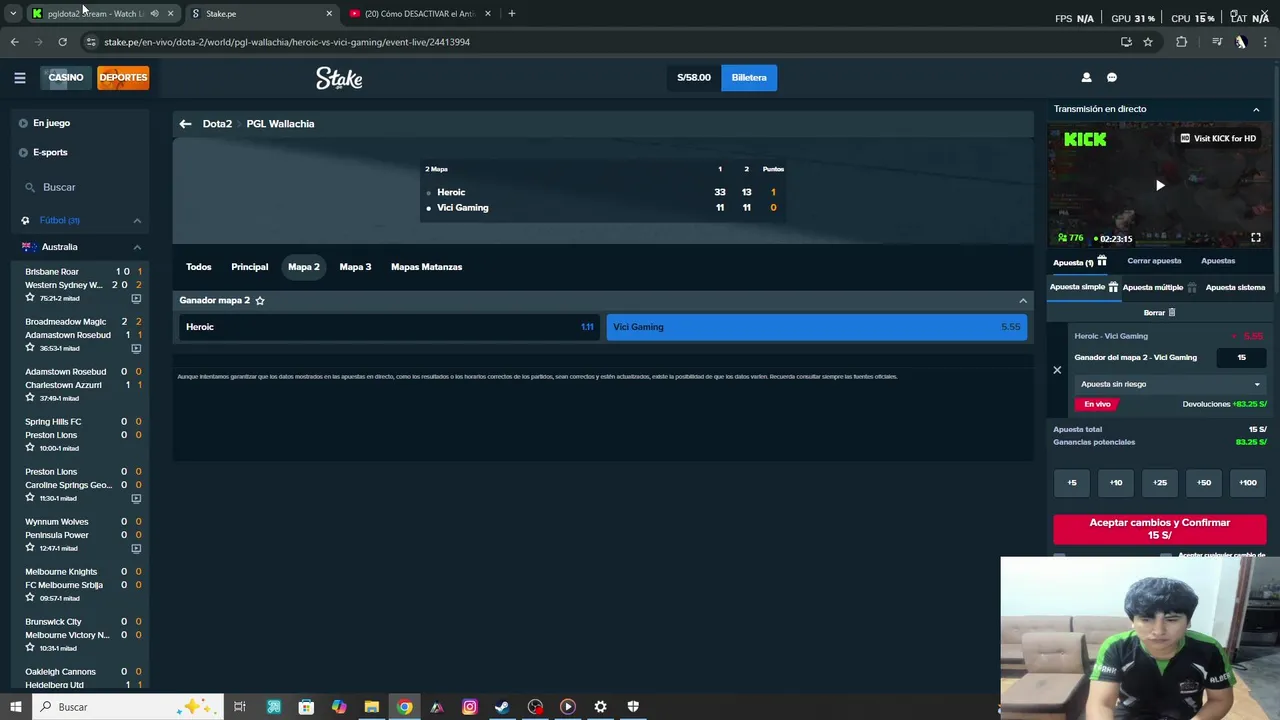This screenshot has height=720, width=1280.
Task: Bookmark this page with the star icon
Action: (1148, 42)
